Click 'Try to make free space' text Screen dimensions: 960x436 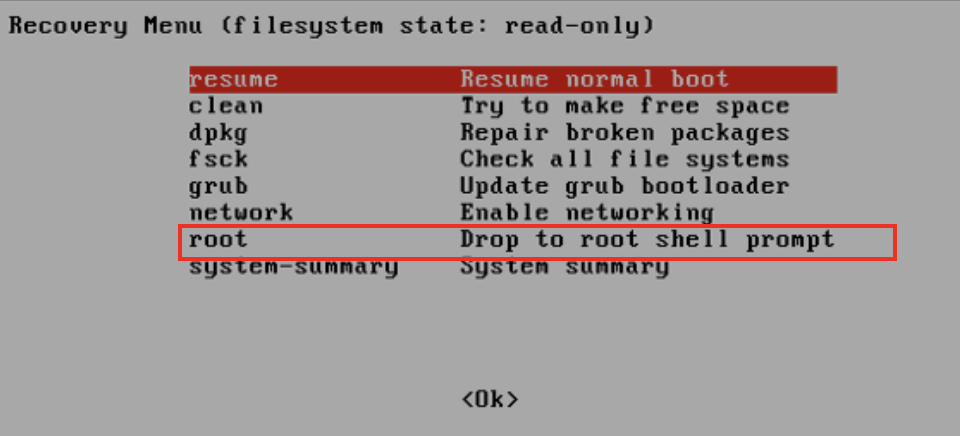point(624,106)
